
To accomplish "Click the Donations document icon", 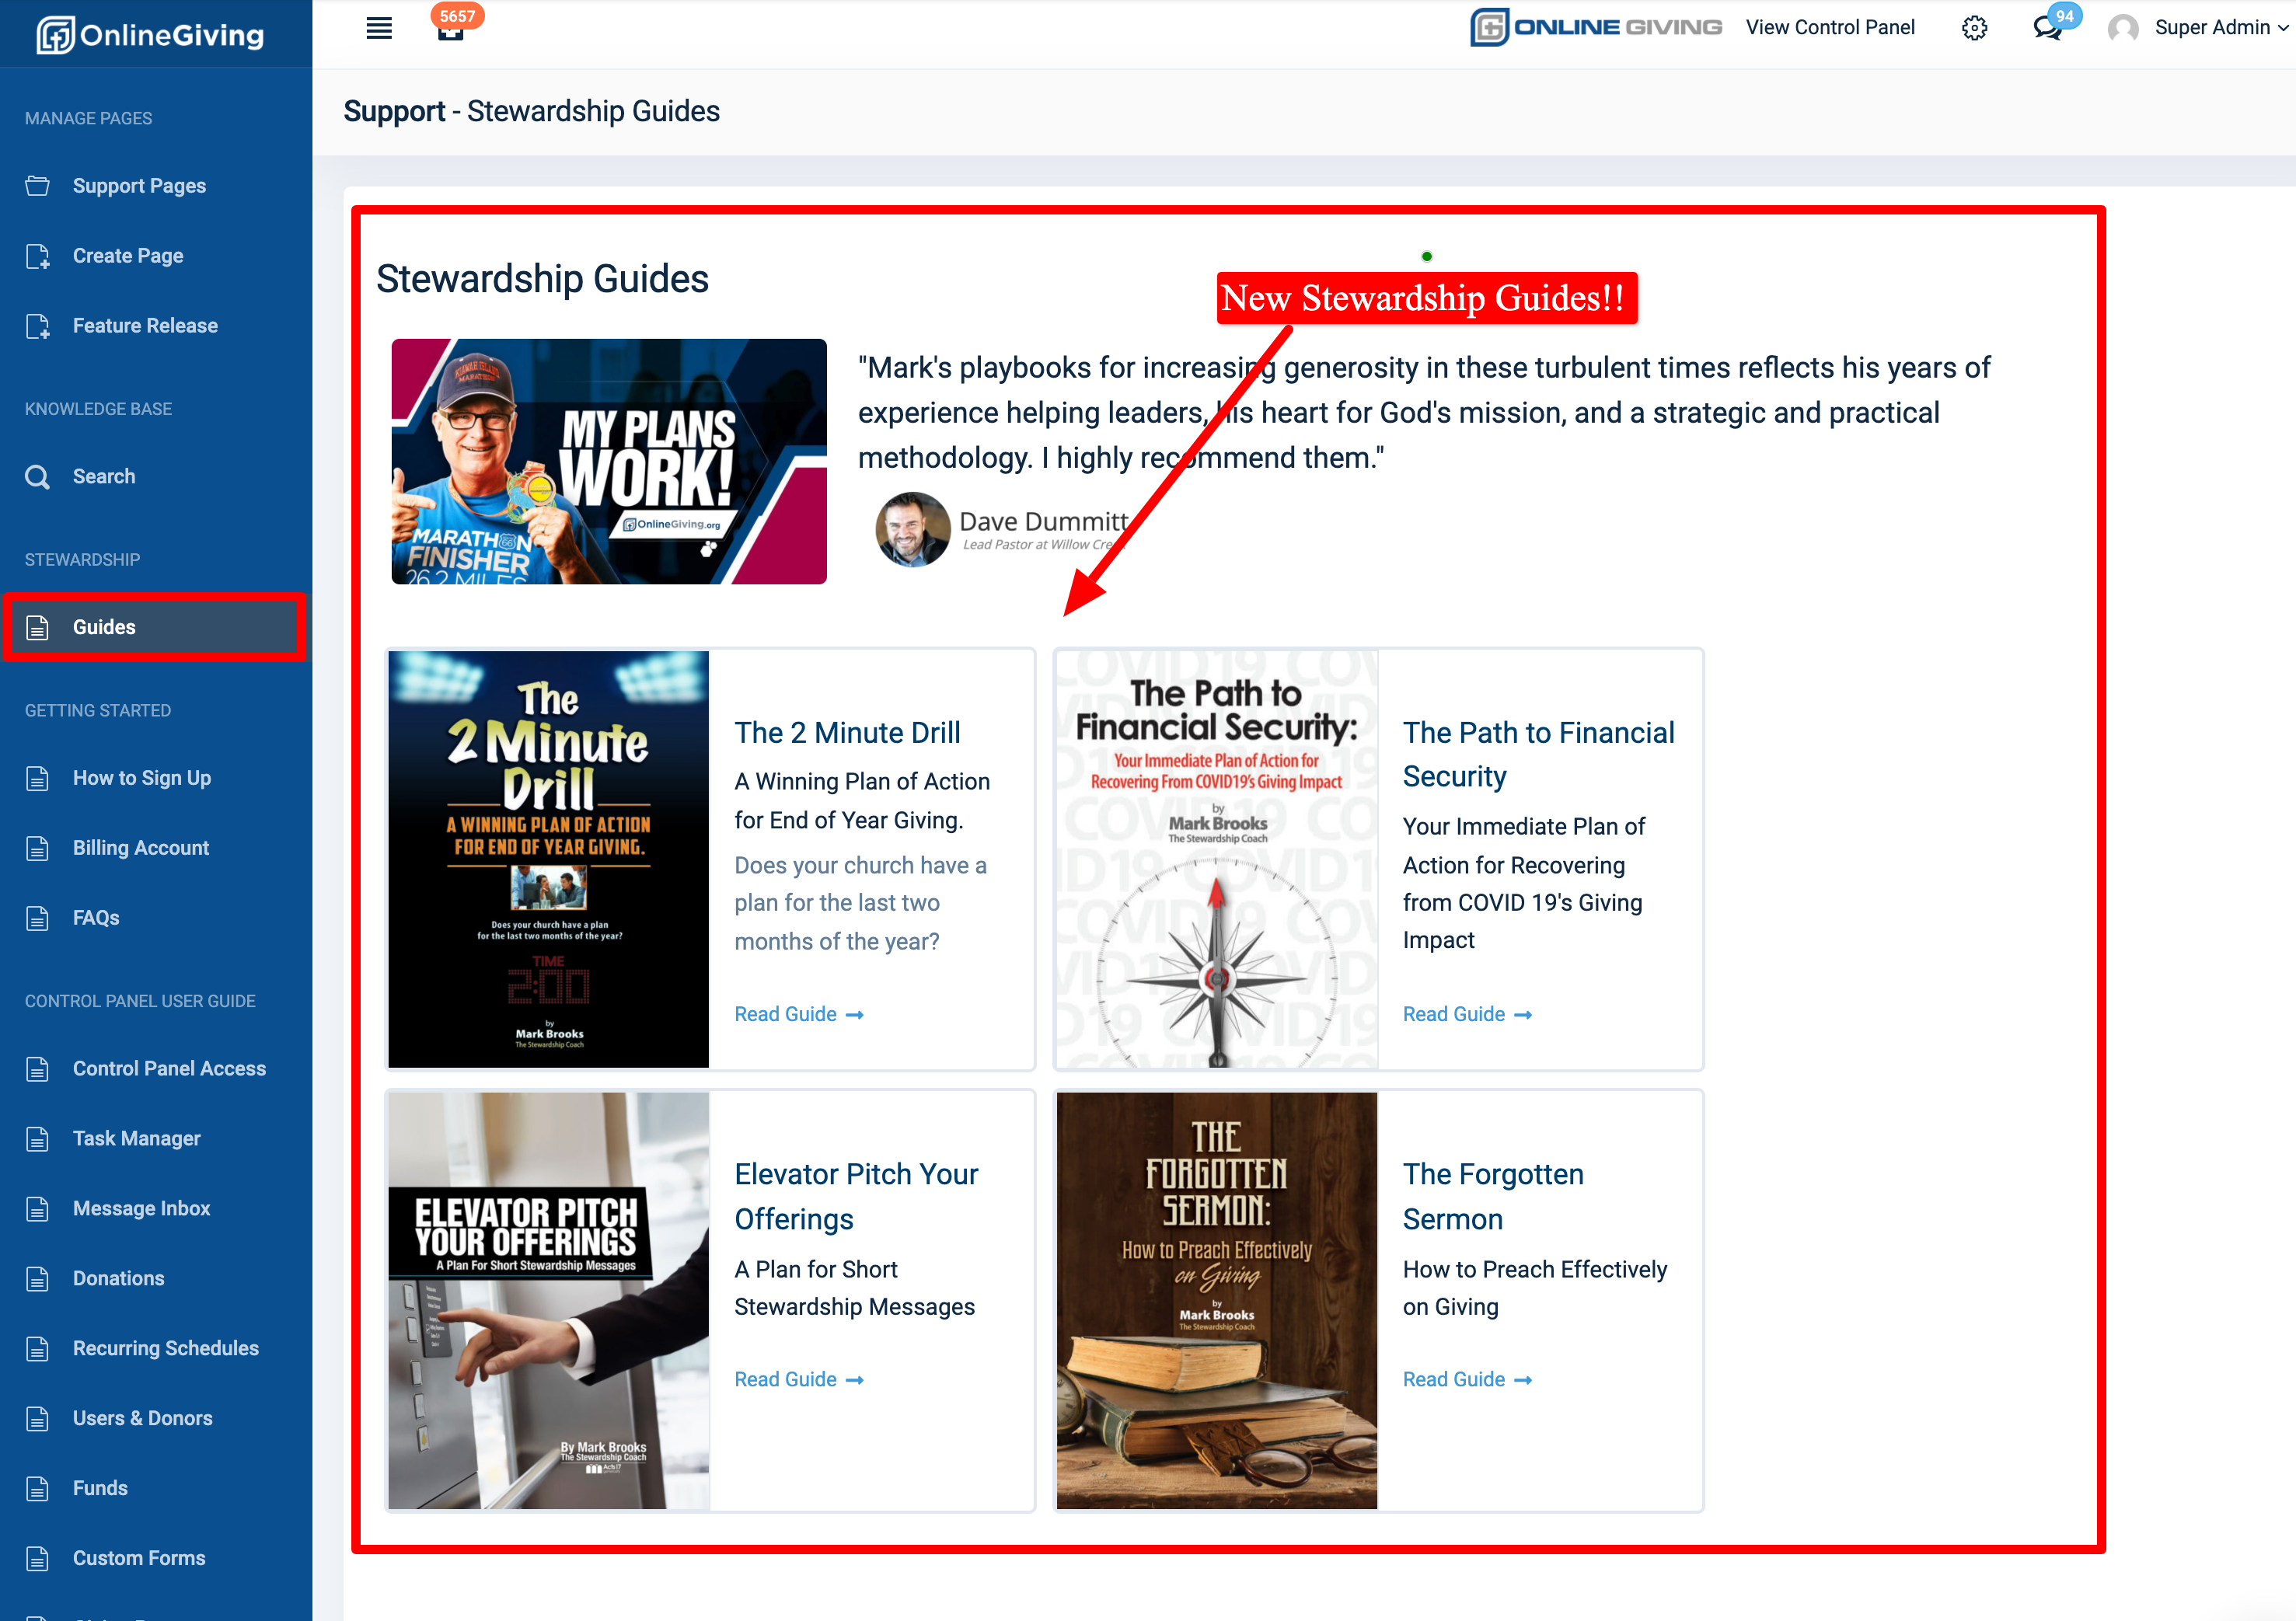I will pos(38,1279).
